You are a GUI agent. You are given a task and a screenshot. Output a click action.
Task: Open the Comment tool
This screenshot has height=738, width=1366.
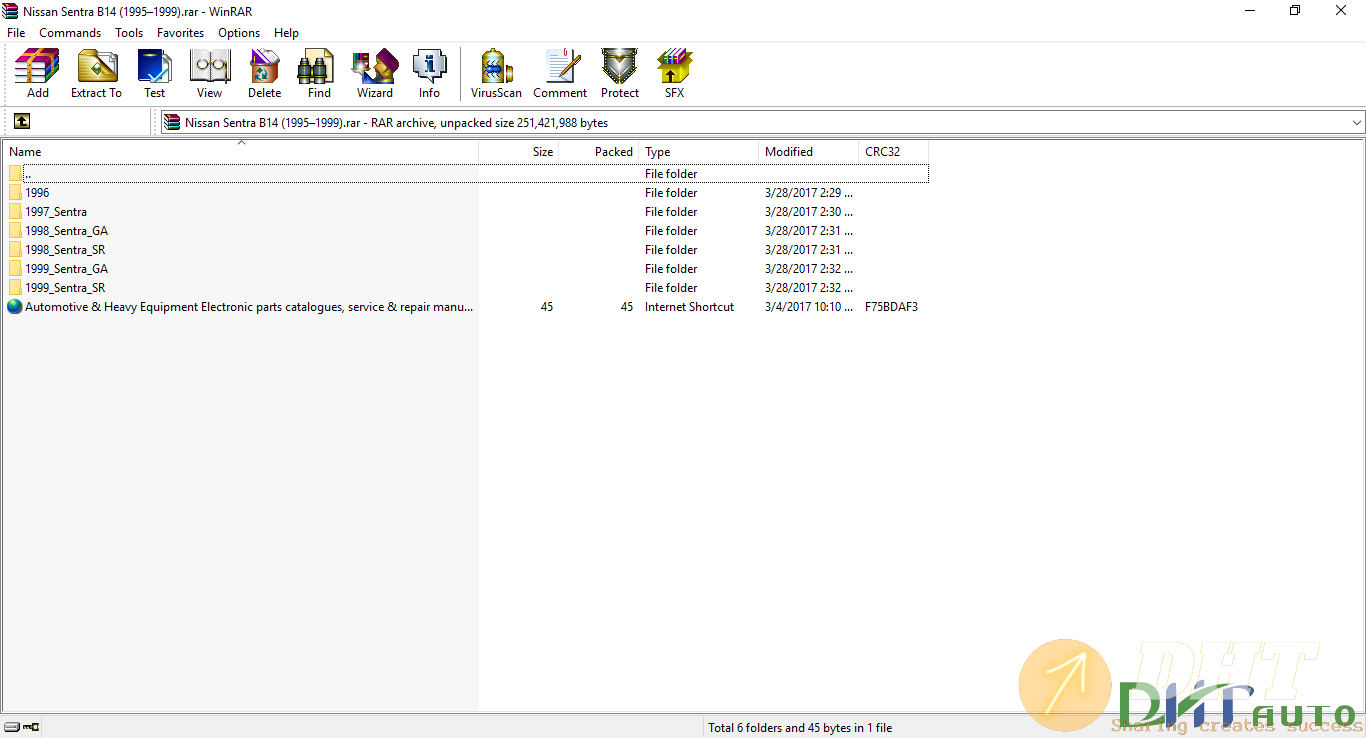[560, 74]
